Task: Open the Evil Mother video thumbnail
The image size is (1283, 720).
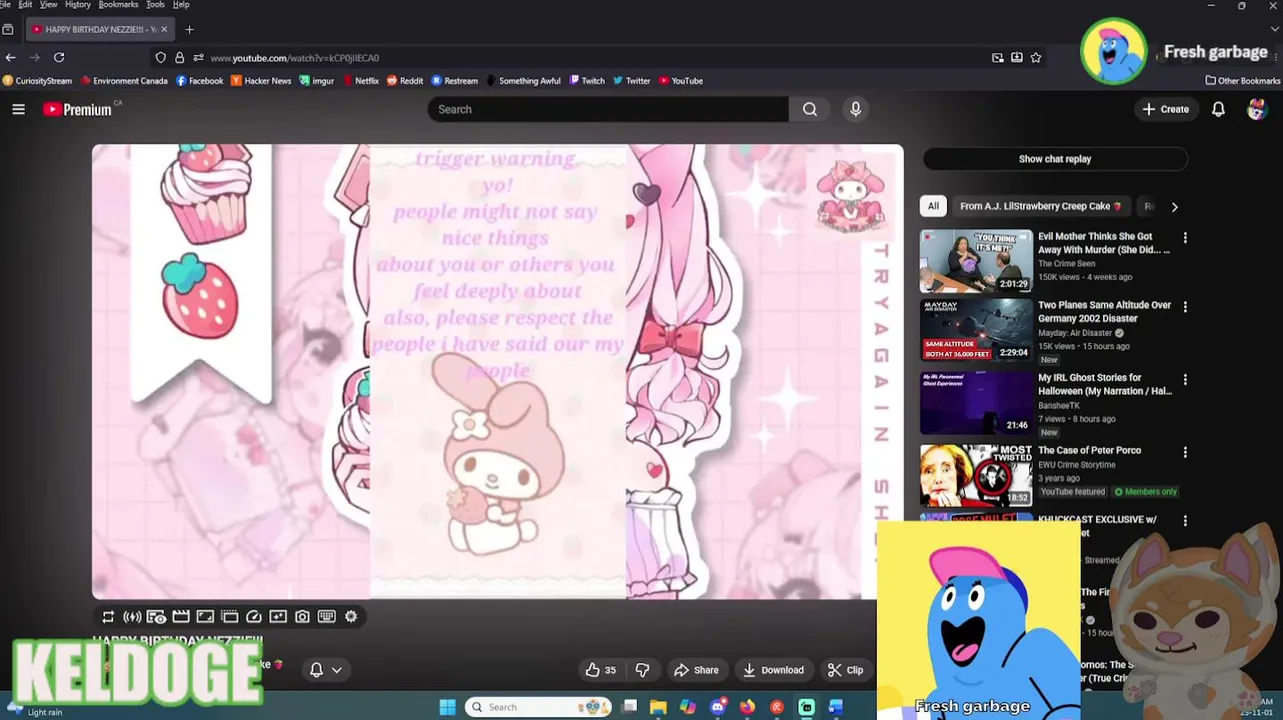Action: pyautogui.click(x=976, y=261)
